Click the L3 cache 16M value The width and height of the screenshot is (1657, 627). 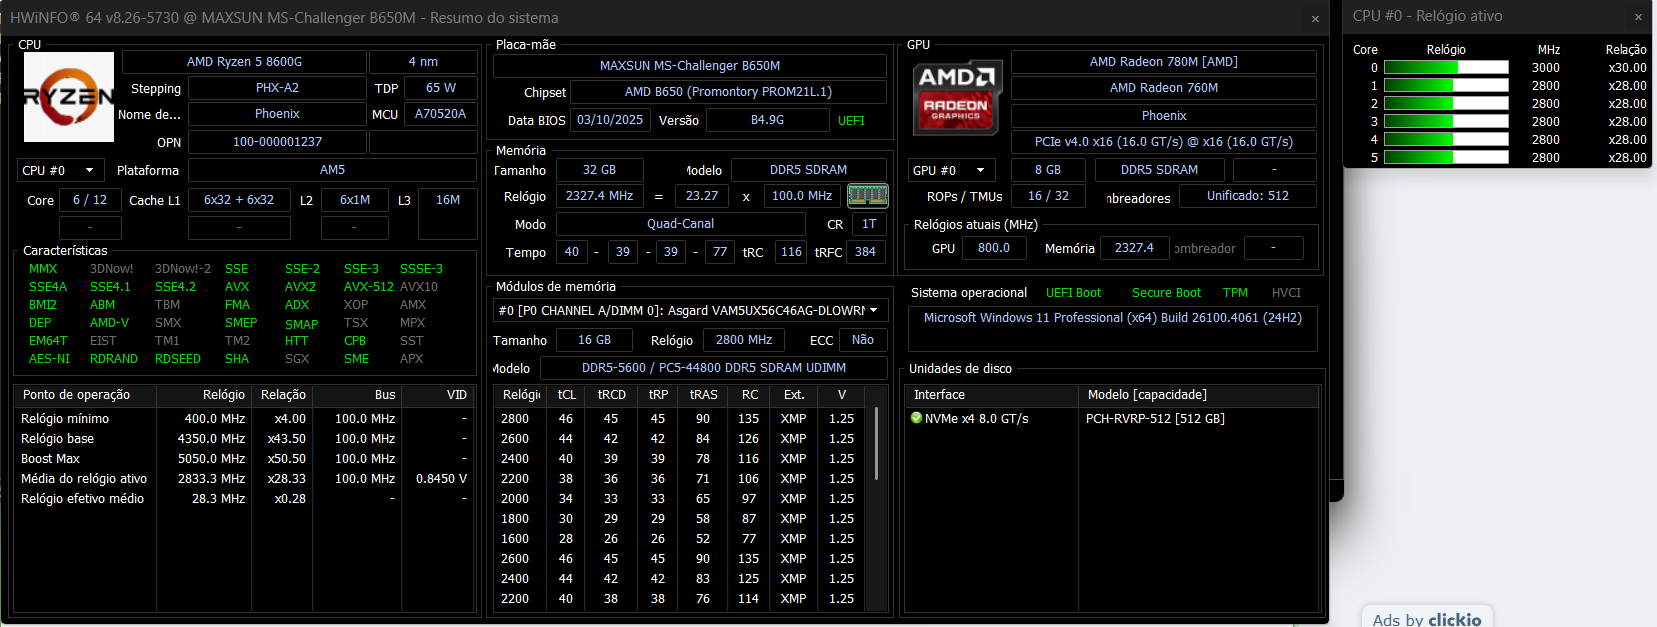448,200
